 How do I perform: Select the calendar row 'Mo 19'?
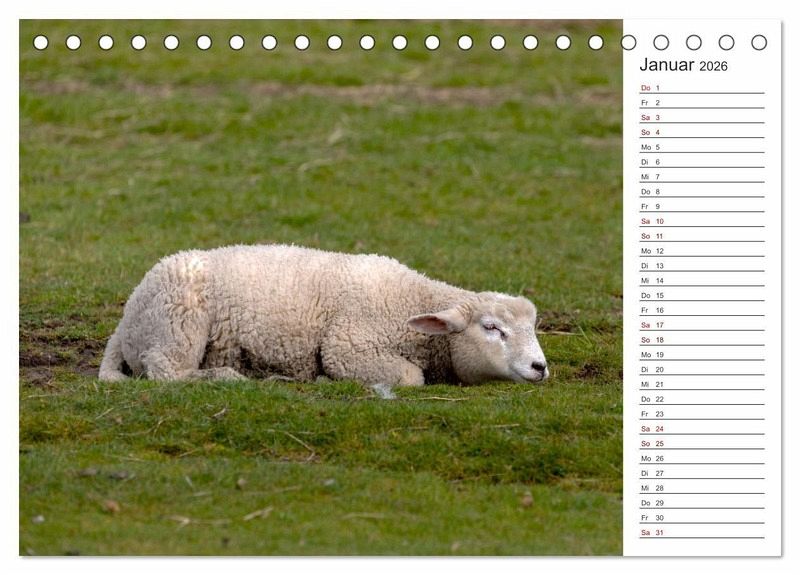pos(702,354)
